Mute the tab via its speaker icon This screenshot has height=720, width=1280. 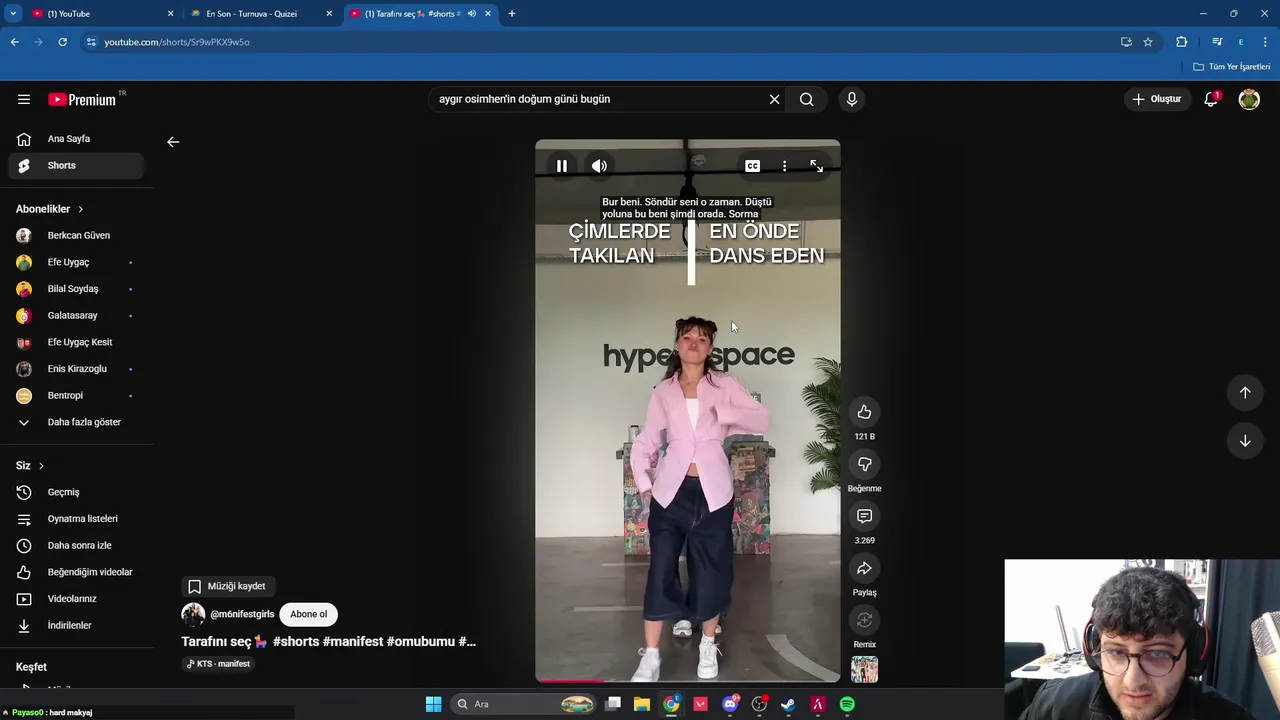pyautogui.click(x=471, y=14)
